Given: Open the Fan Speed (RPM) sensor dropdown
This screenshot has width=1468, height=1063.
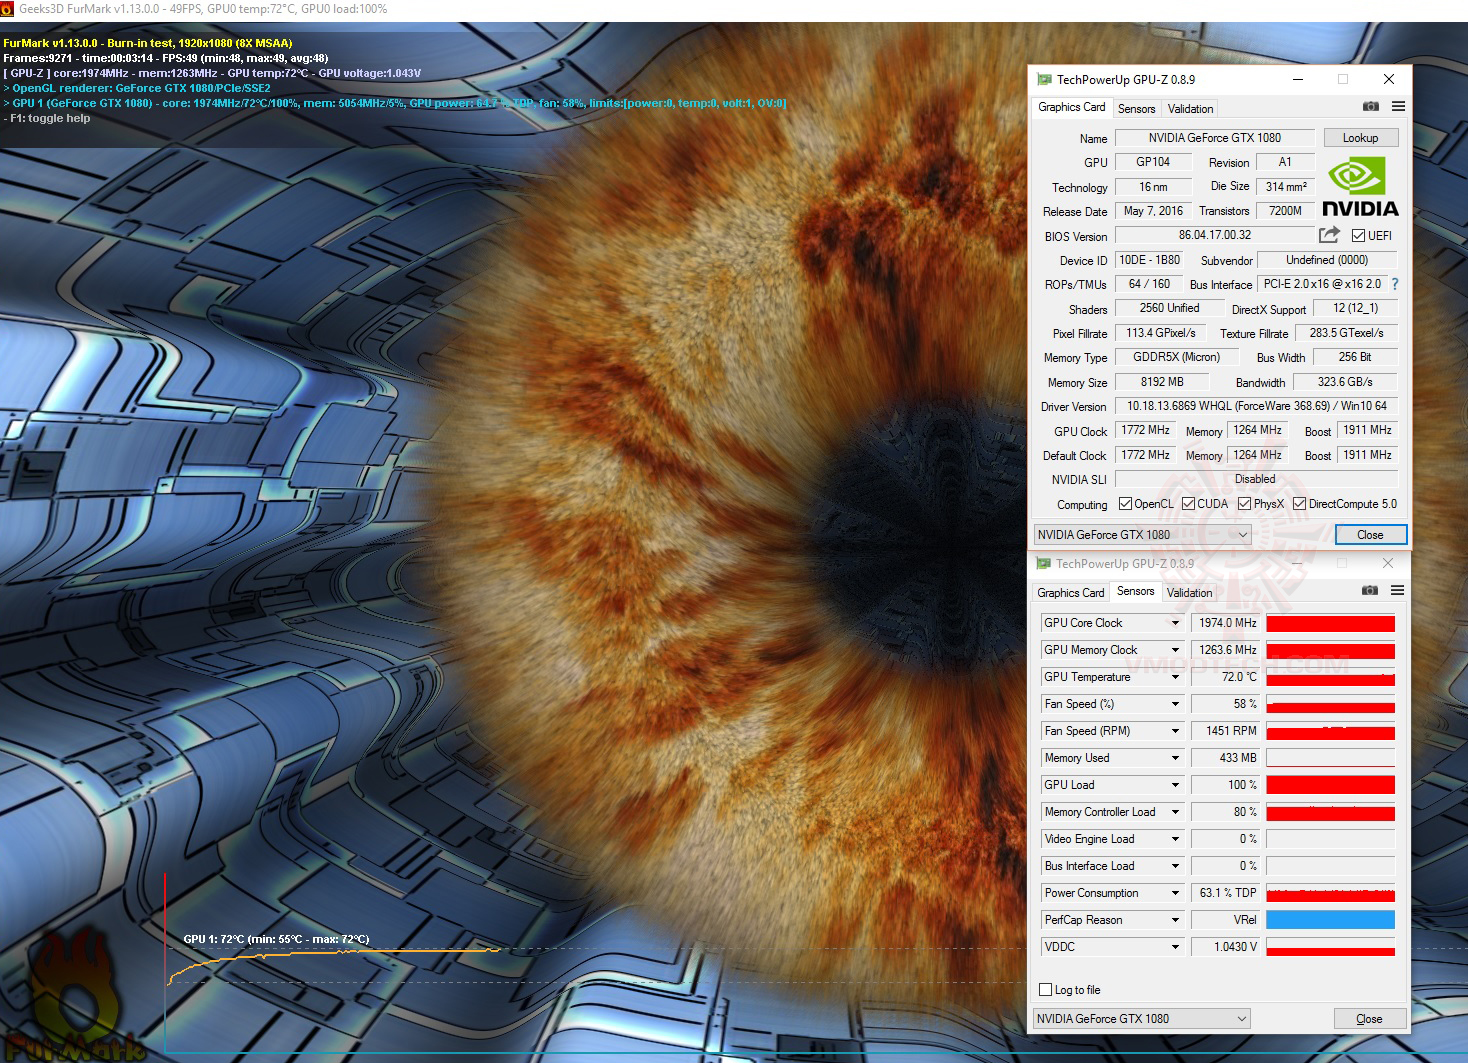Looking at the screenshot, I should [1175, 731].
